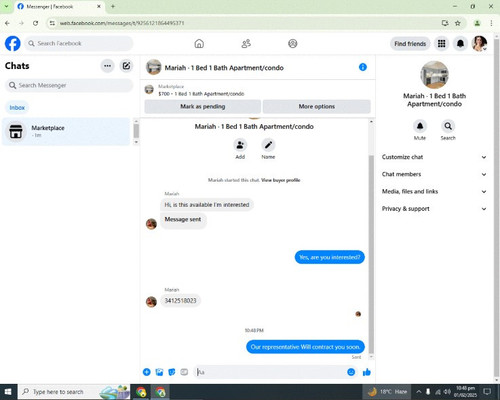Click the 'Message sent' bubble

[x=183, y=220]
